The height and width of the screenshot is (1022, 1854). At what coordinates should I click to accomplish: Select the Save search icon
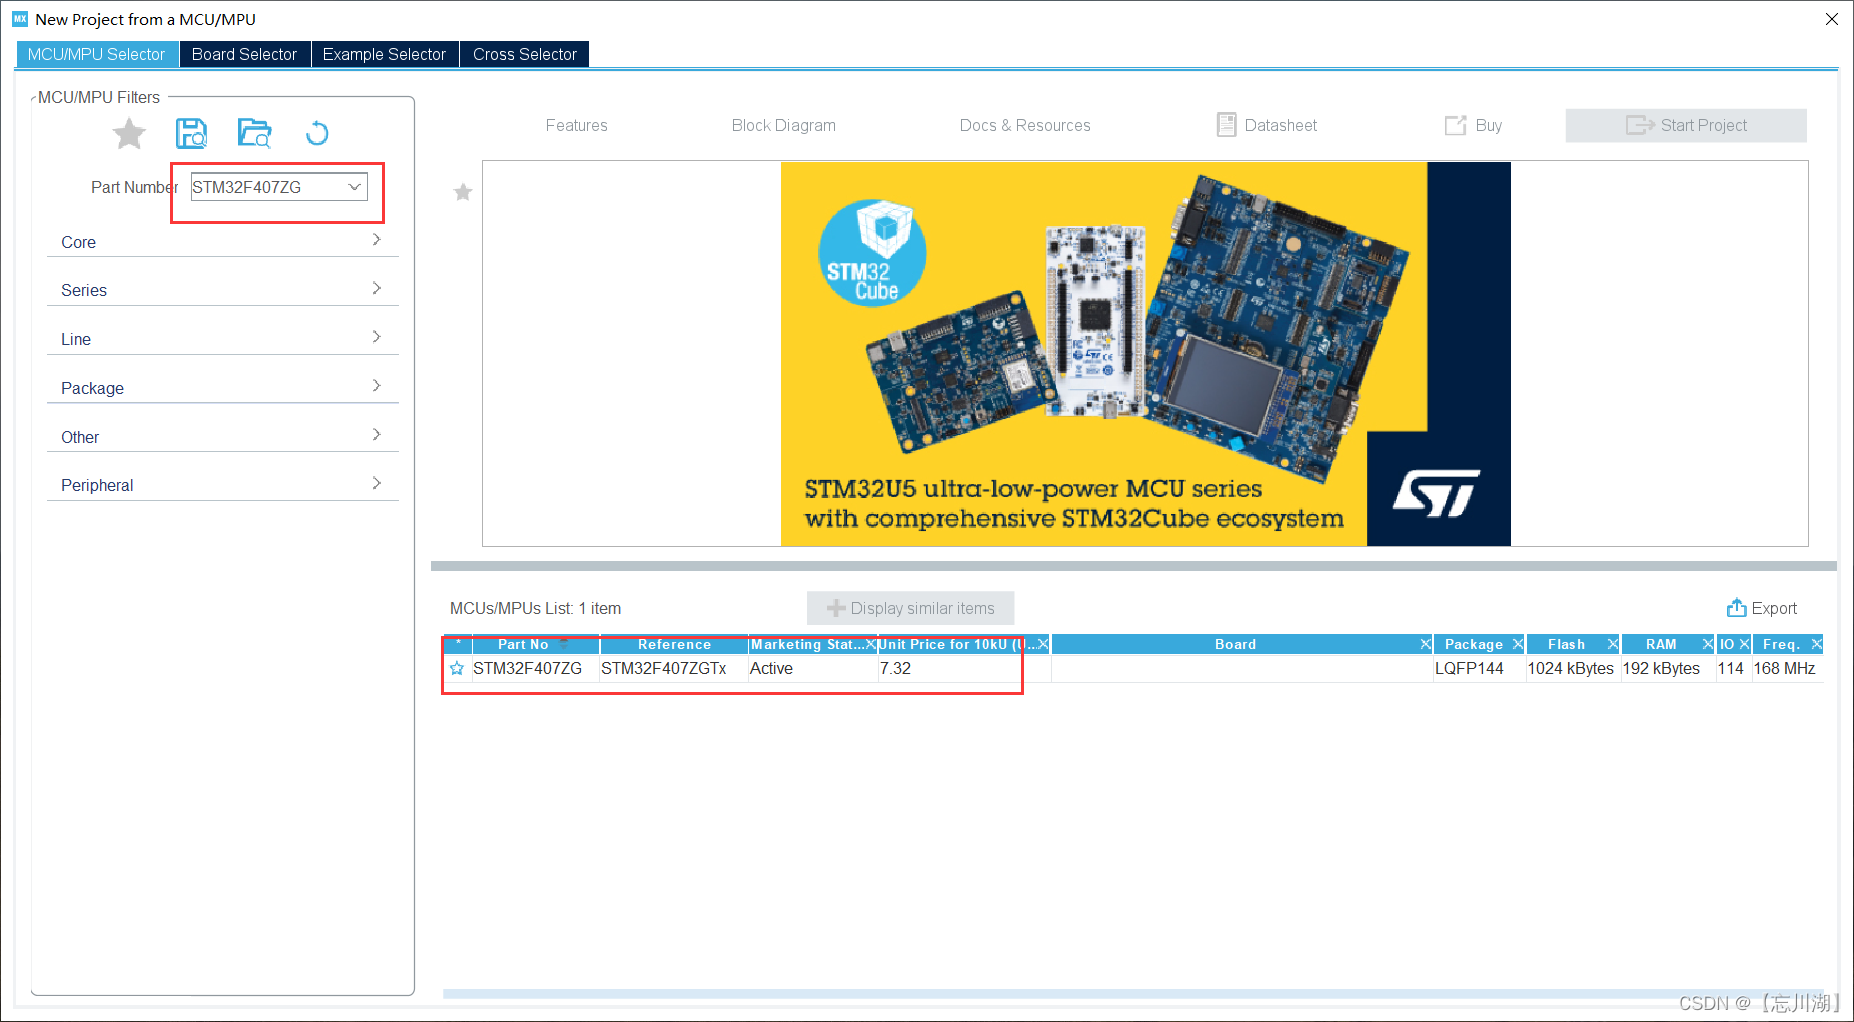[192, 132]
